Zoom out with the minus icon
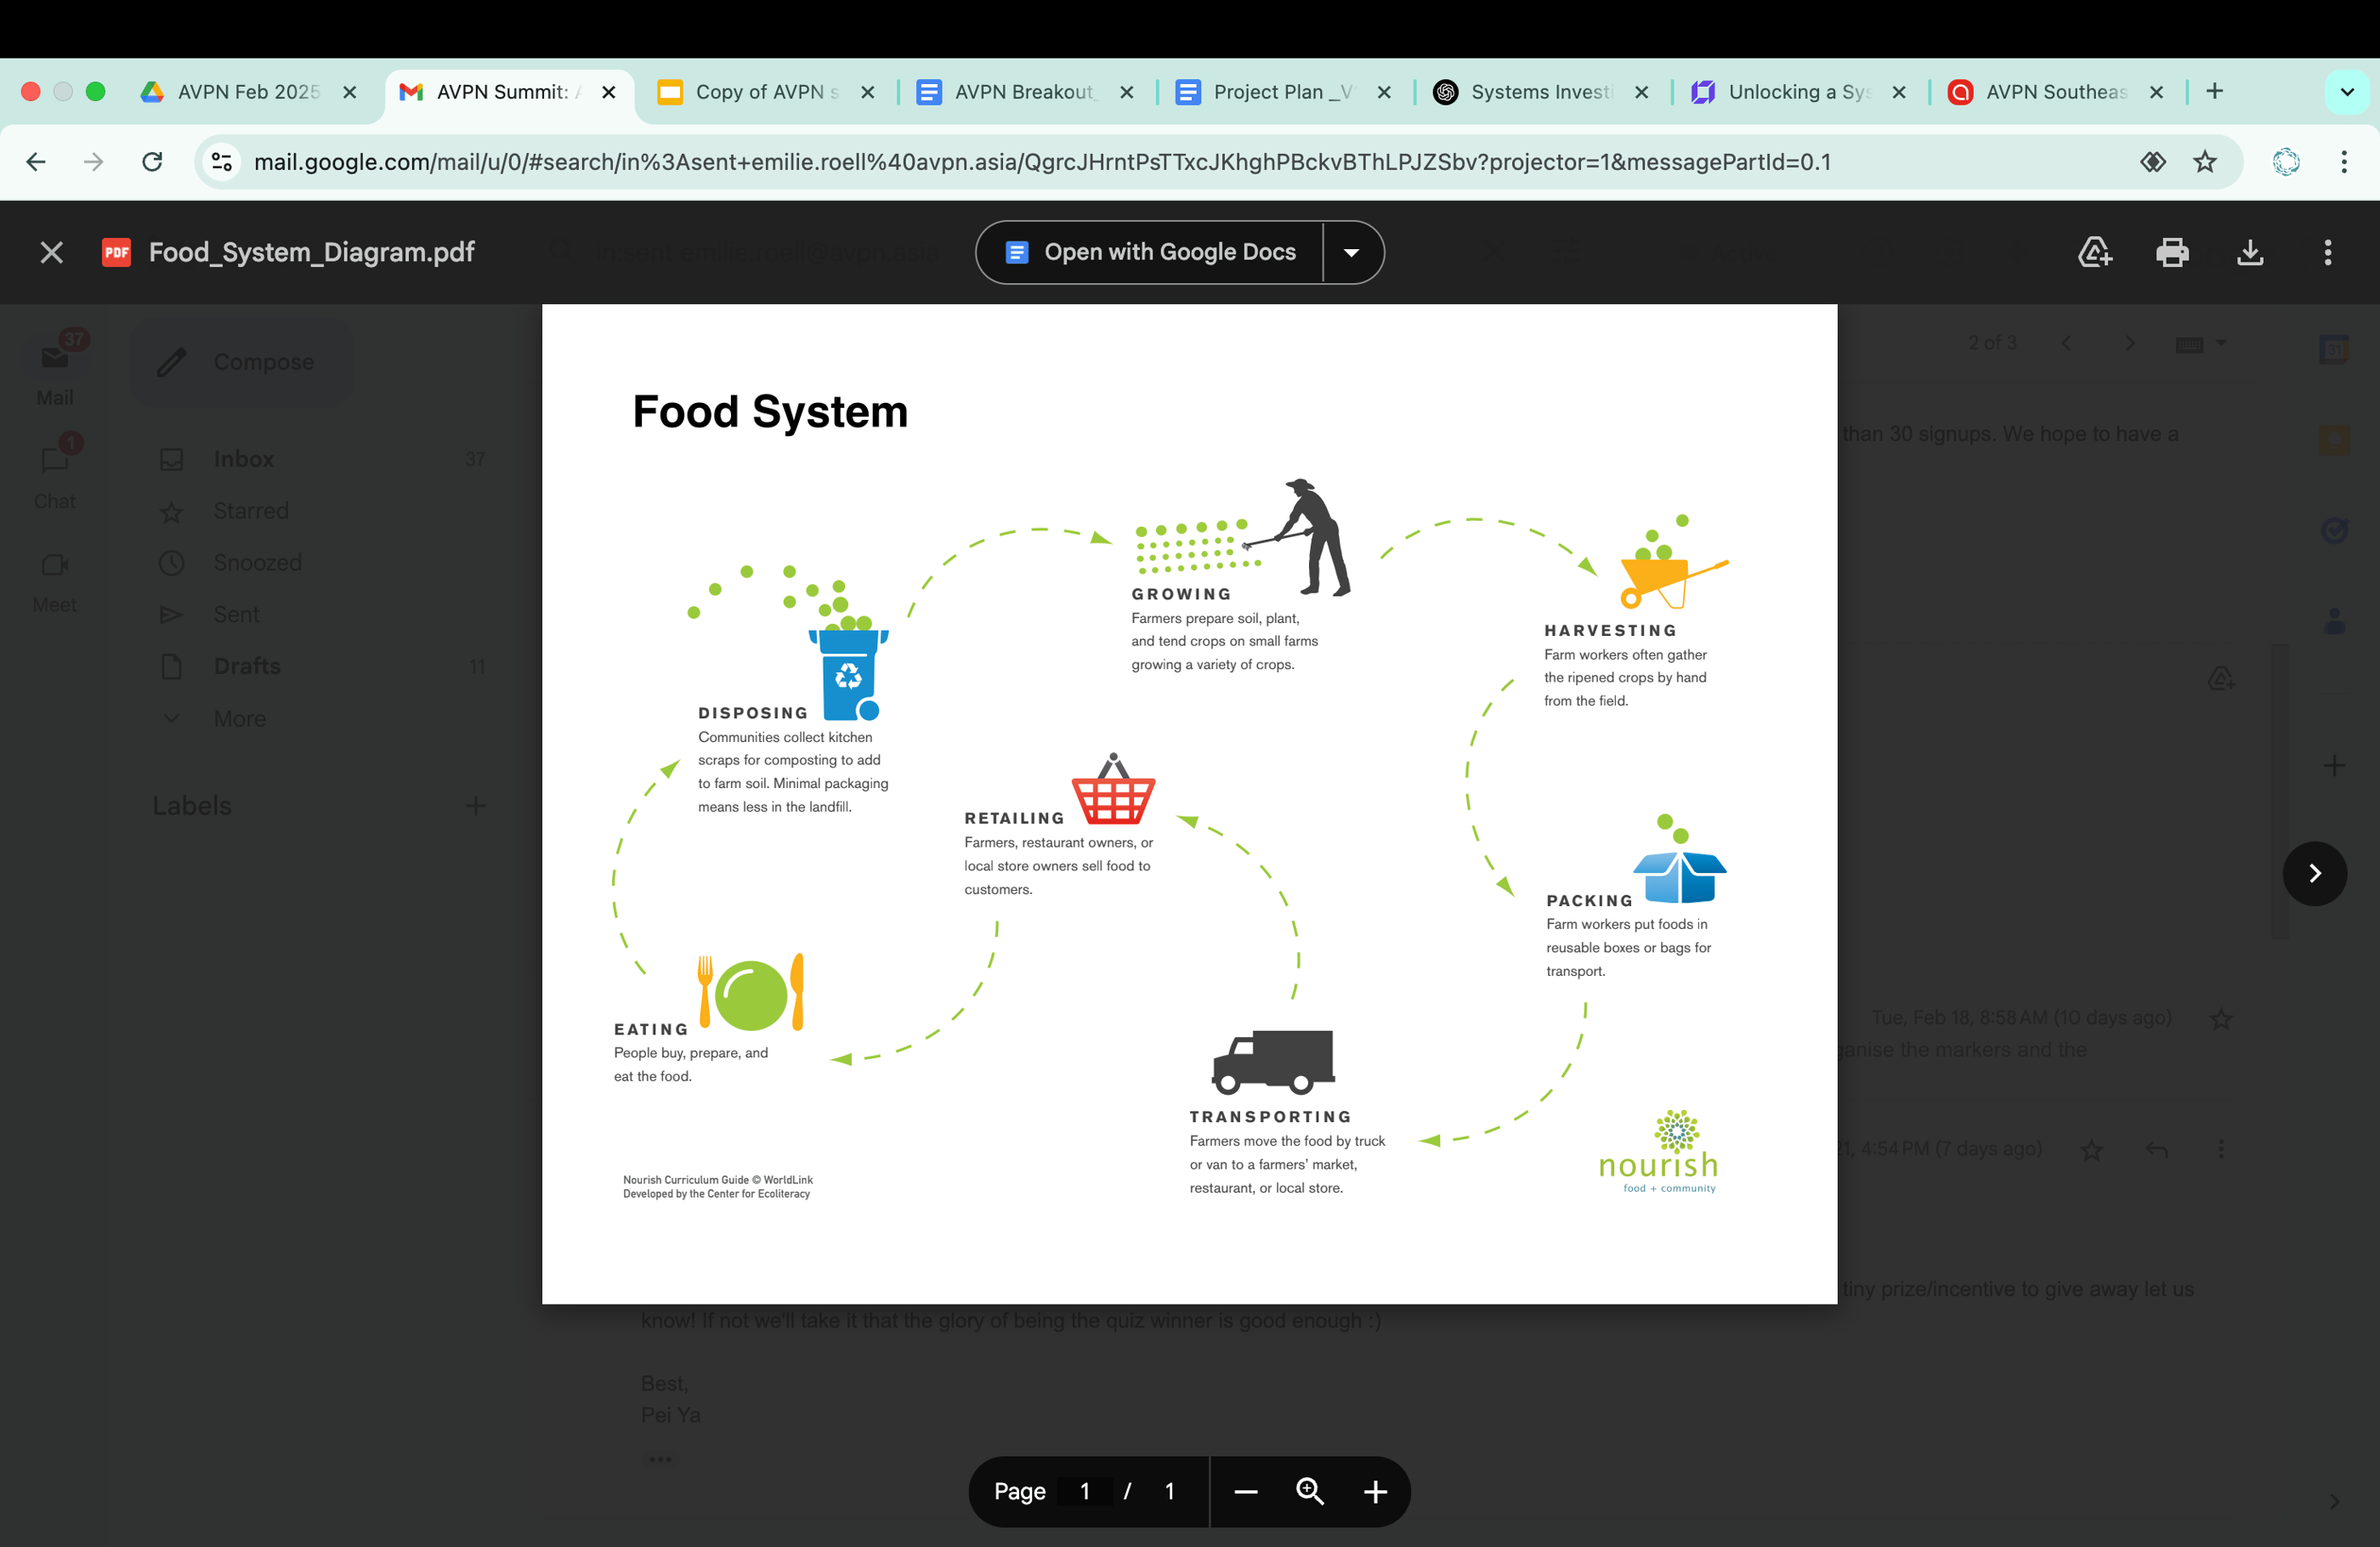 click(1245, 1492)
